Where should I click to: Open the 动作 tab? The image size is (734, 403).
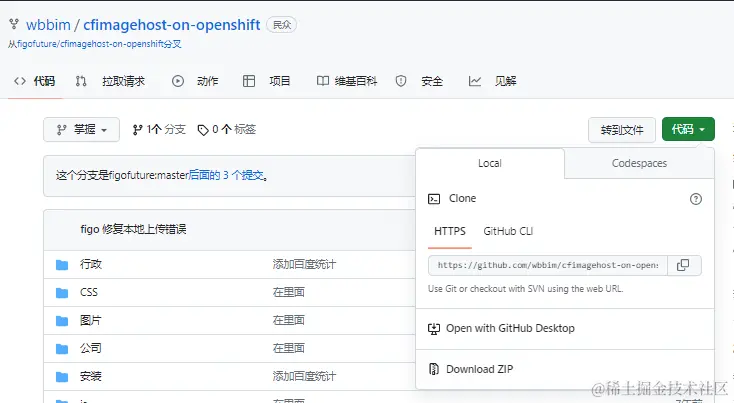pyautogui.click(x=207, y=81)
